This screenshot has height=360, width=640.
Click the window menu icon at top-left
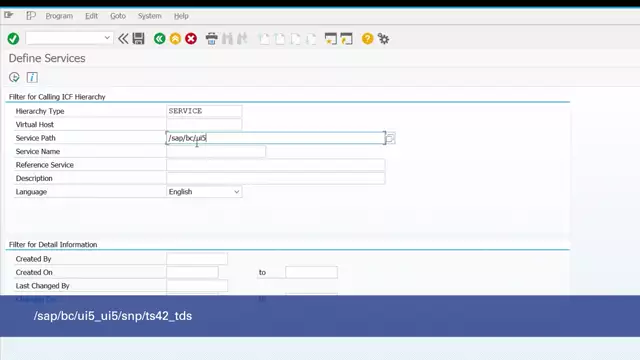9,16
